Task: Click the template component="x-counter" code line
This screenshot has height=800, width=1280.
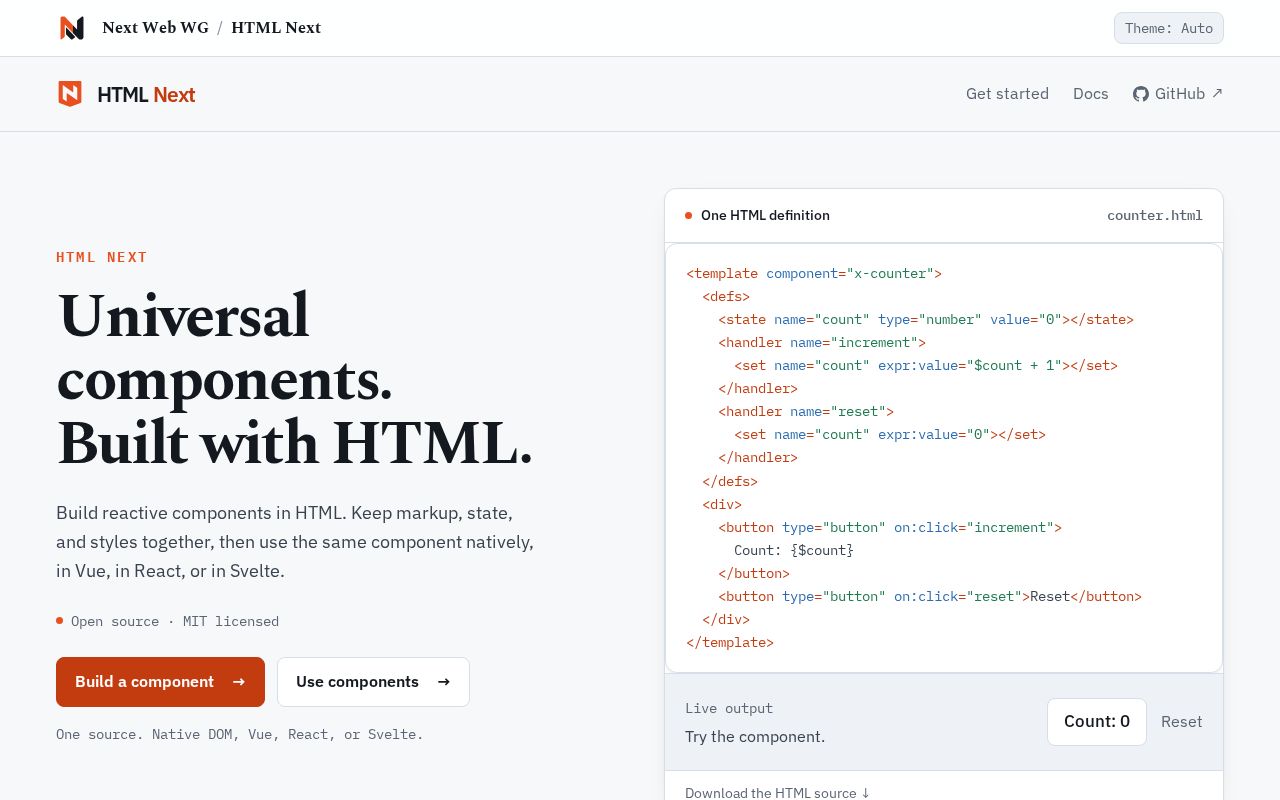Action: [814, 273]
